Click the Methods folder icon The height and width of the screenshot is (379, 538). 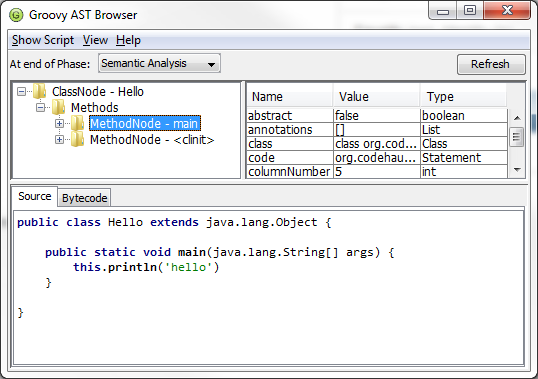pyautogui.click(x=59, y=107)
